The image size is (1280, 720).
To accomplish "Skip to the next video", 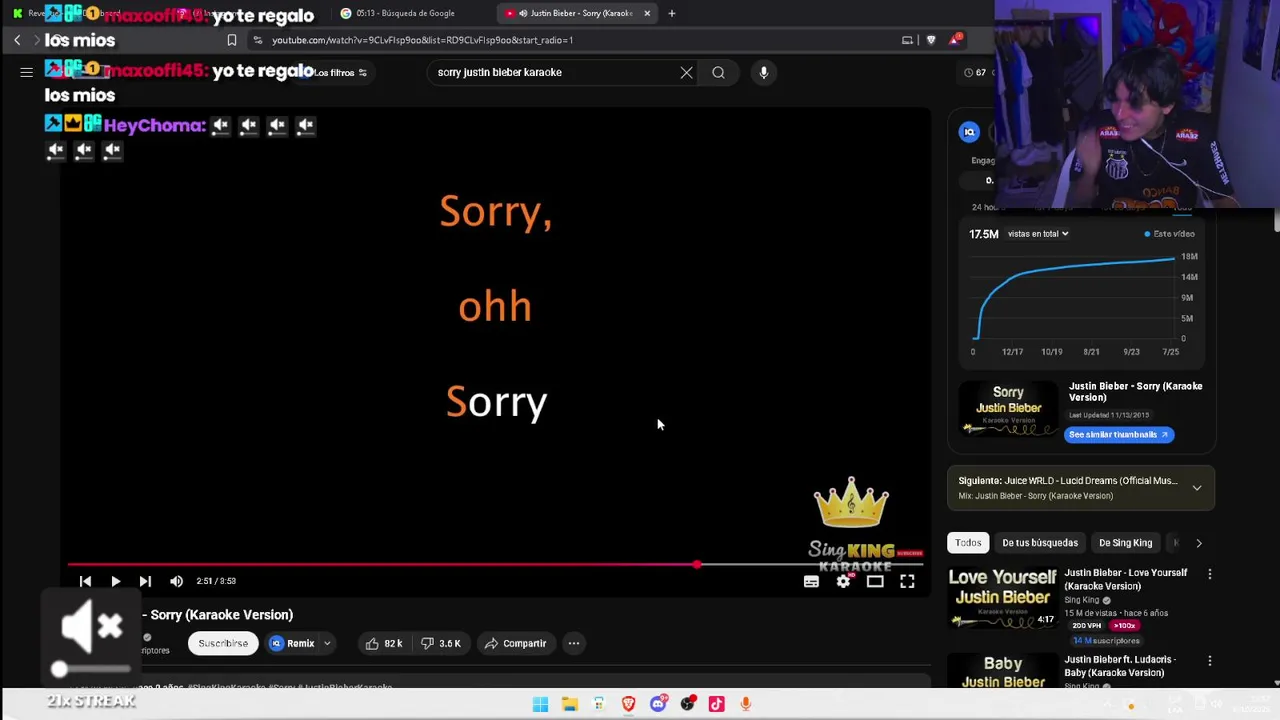I will [x=145, y=581].
